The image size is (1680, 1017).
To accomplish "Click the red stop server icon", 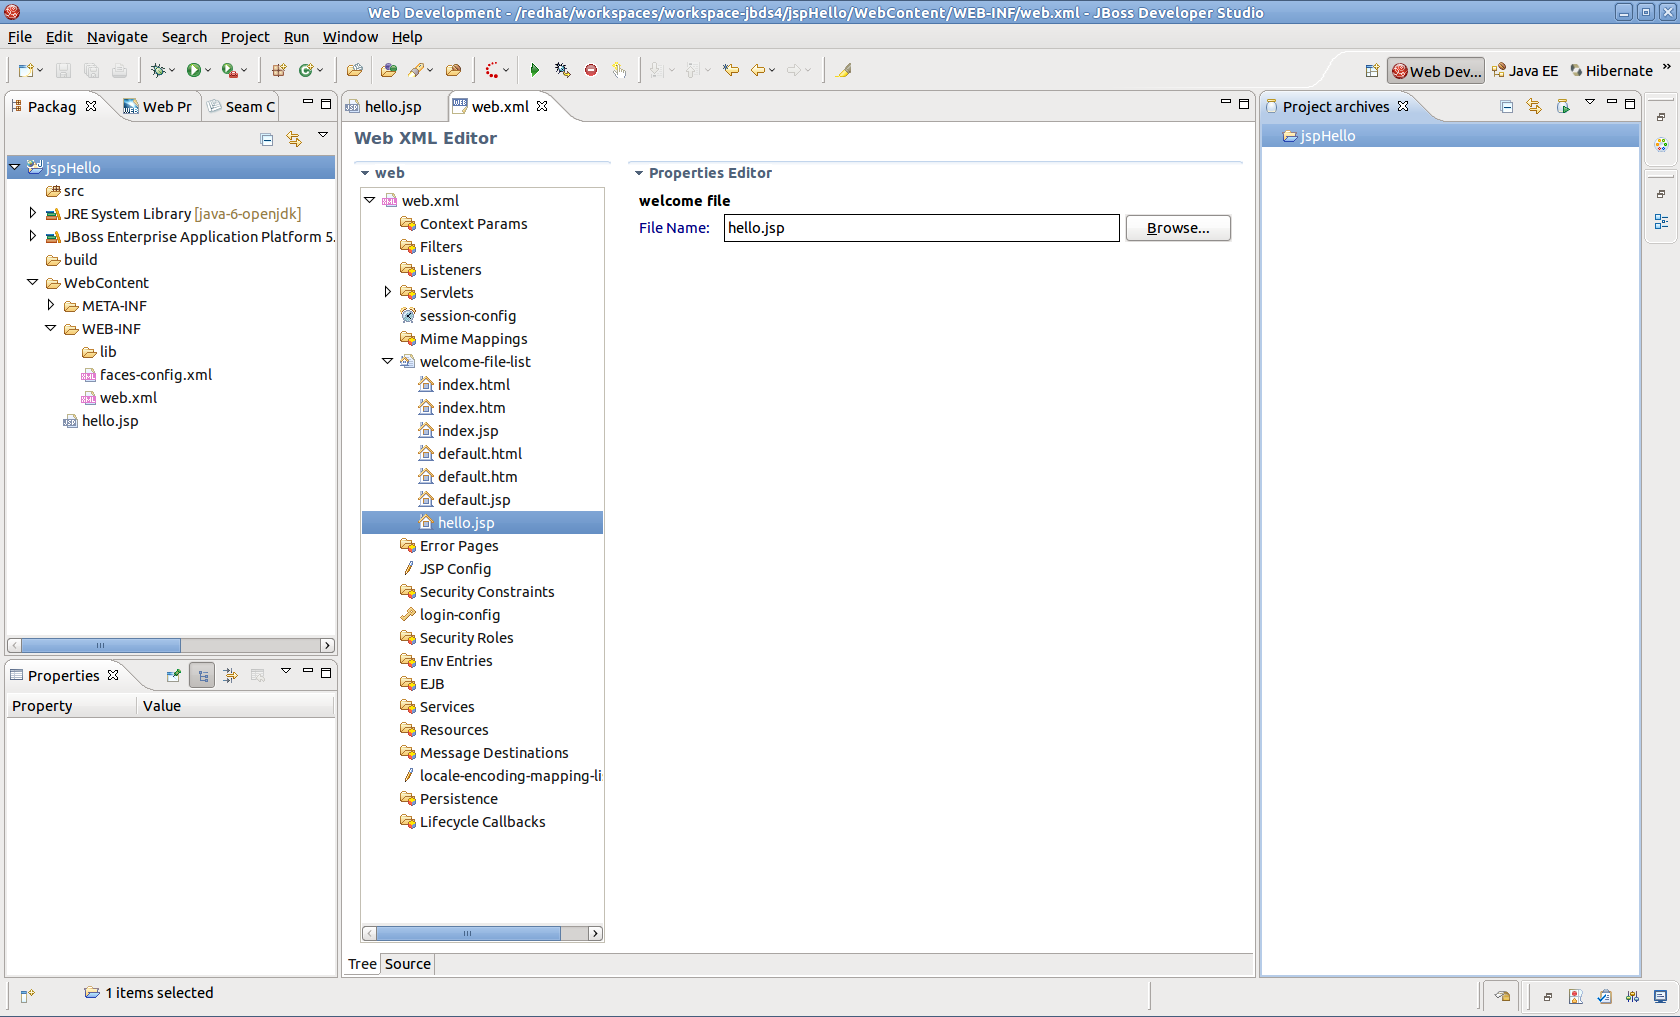I will click(591, 70).
